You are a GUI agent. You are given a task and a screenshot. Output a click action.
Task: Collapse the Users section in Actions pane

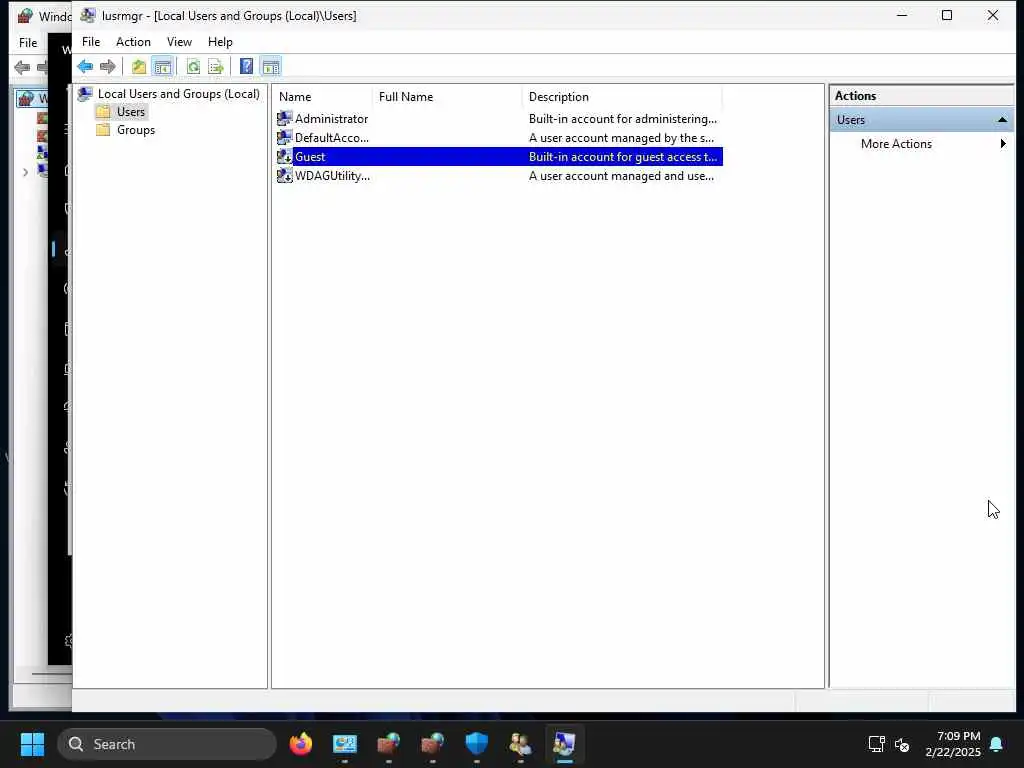(1002, 120)
